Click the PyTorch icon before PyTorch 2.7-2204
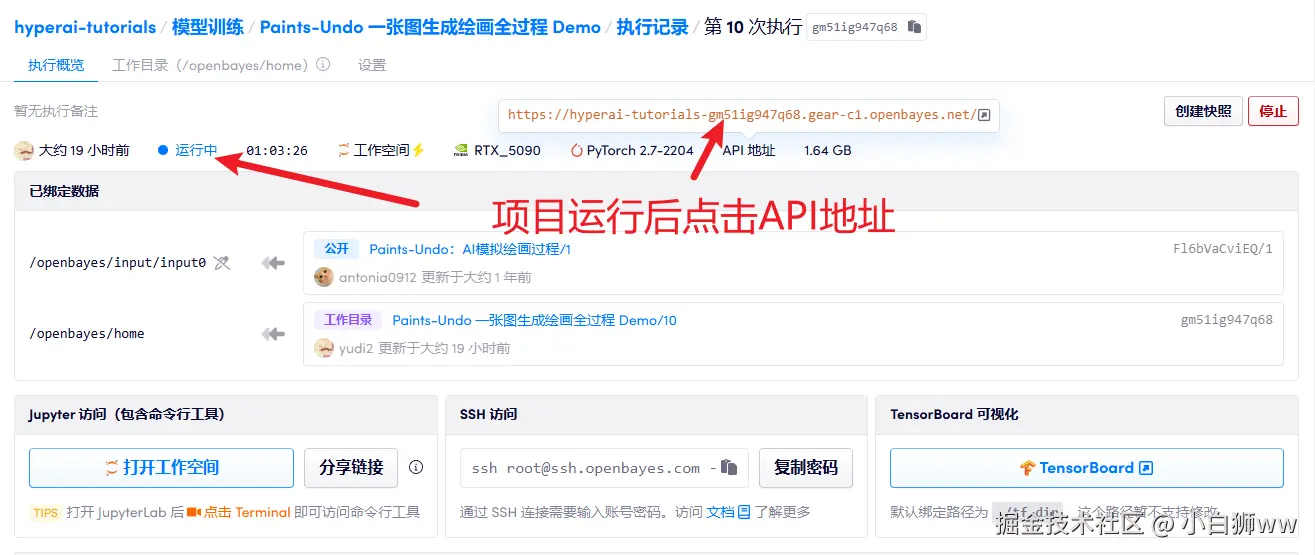1315x555 pixels. (x=577, y=151)
